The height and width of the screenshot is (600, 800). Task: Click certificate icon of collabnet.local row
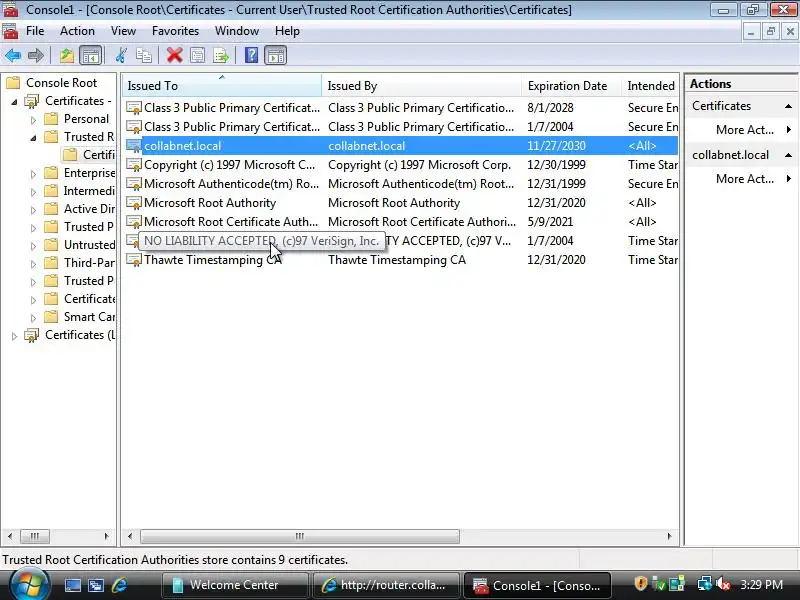[x=134, y=146]
